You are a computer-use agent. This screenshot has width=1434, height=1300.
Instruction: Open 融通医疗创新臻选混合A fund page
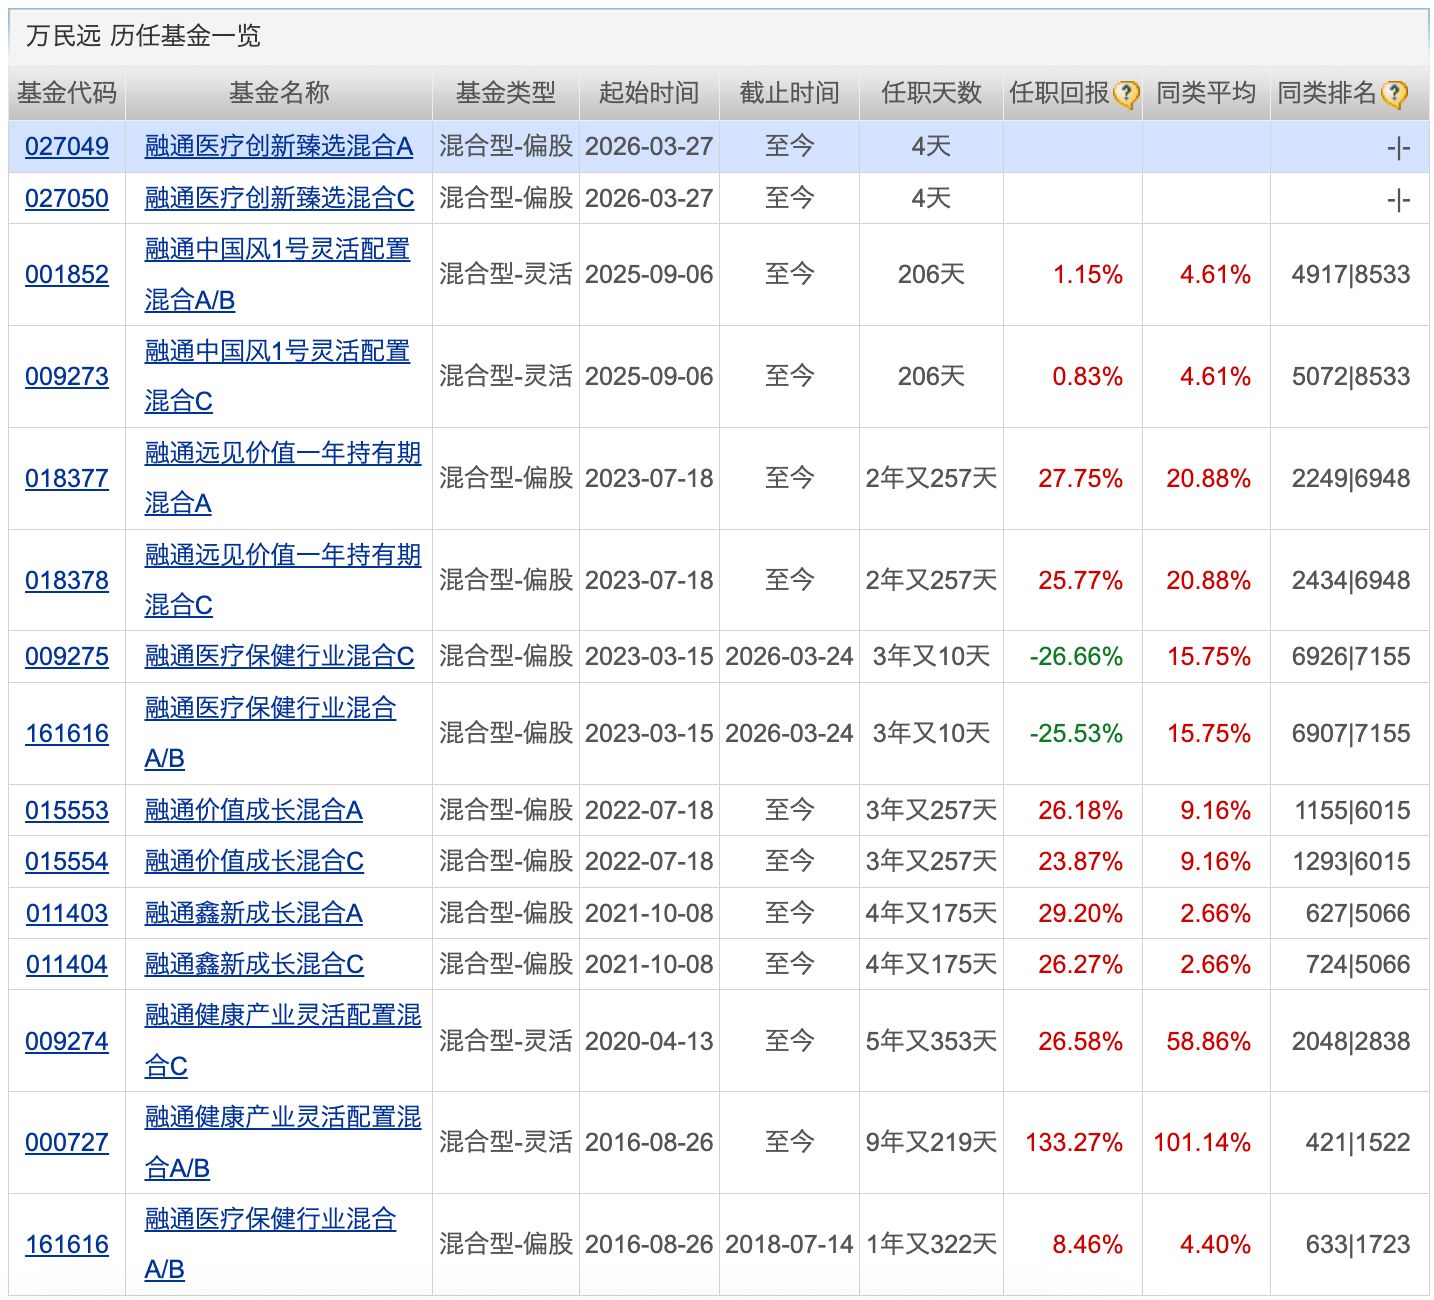coord(278,147)
